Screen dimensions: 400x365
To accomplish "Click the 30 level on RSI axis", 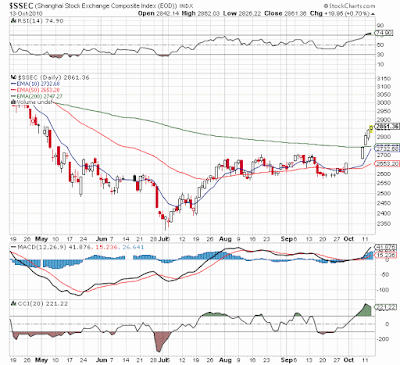I will click(x=381, y=54).
